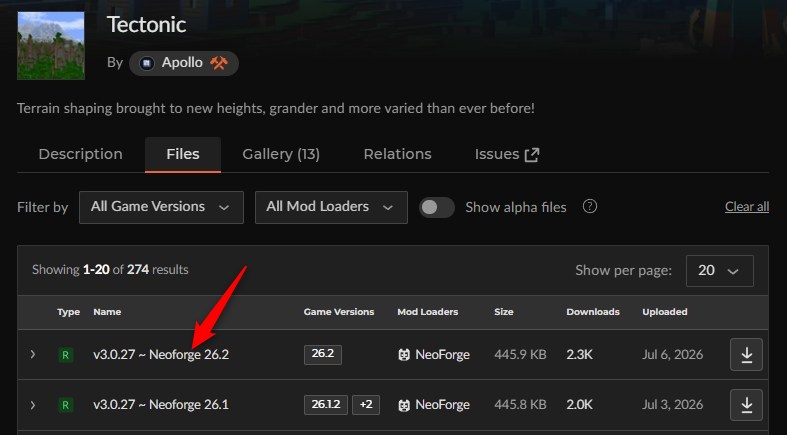Open the Relations tab
This screenshot has width=787, height=435.
398,154
